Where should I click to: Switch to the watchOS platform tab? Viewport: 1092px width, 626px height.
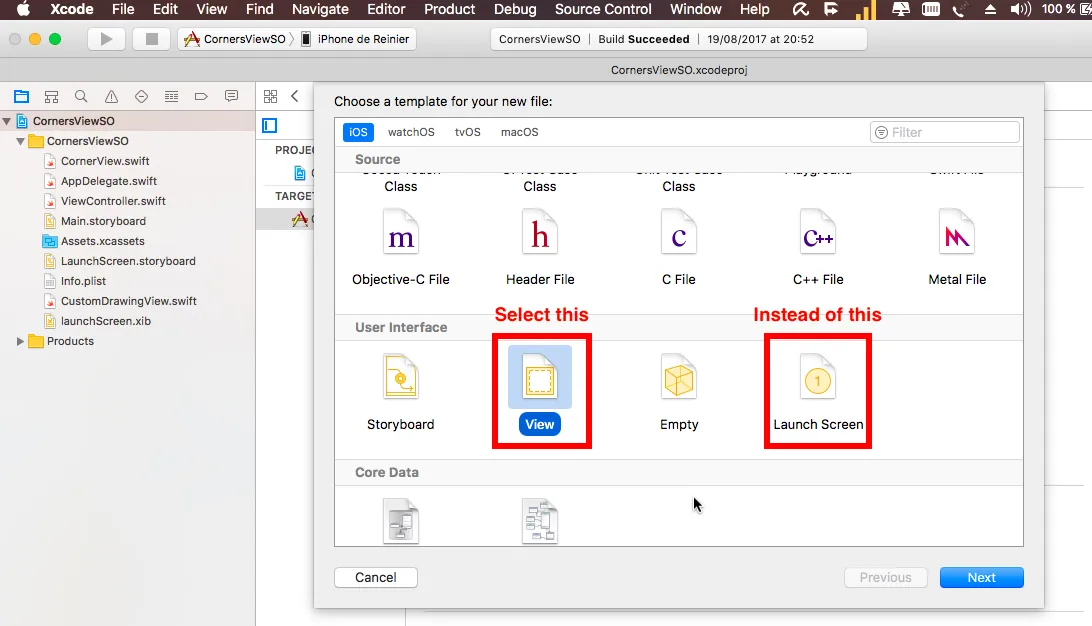coord(411,132)
